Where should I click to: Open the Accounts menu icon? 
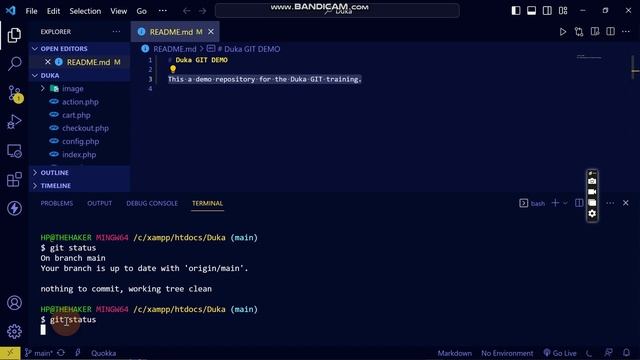click(x=14, y=303)
